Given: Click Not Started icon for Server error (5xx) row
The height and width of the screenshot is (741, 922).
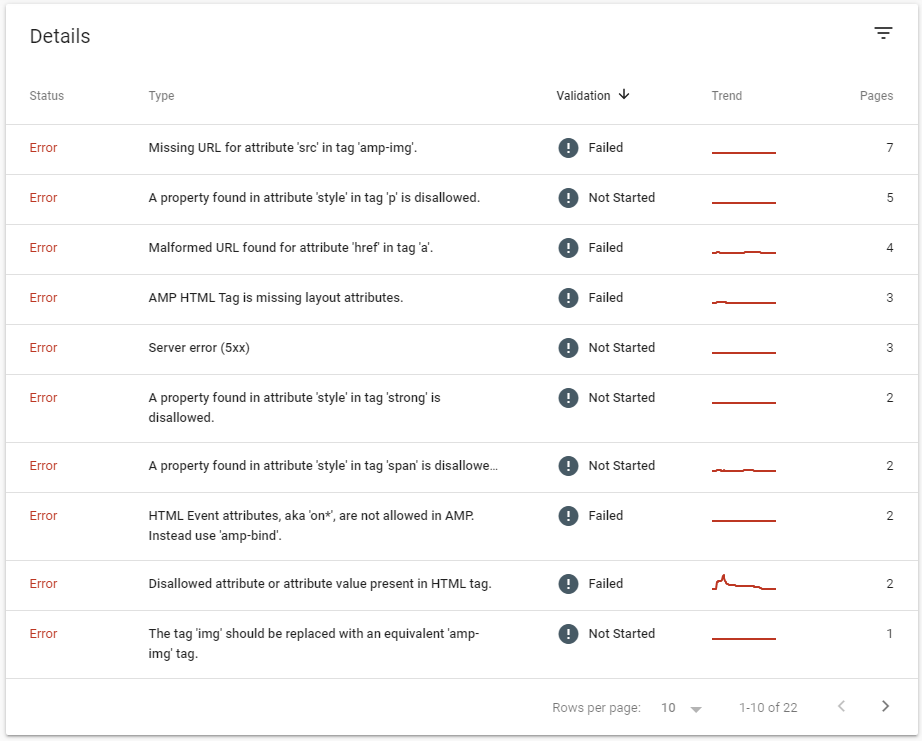Looking at the screenshot, I should 568,348.
